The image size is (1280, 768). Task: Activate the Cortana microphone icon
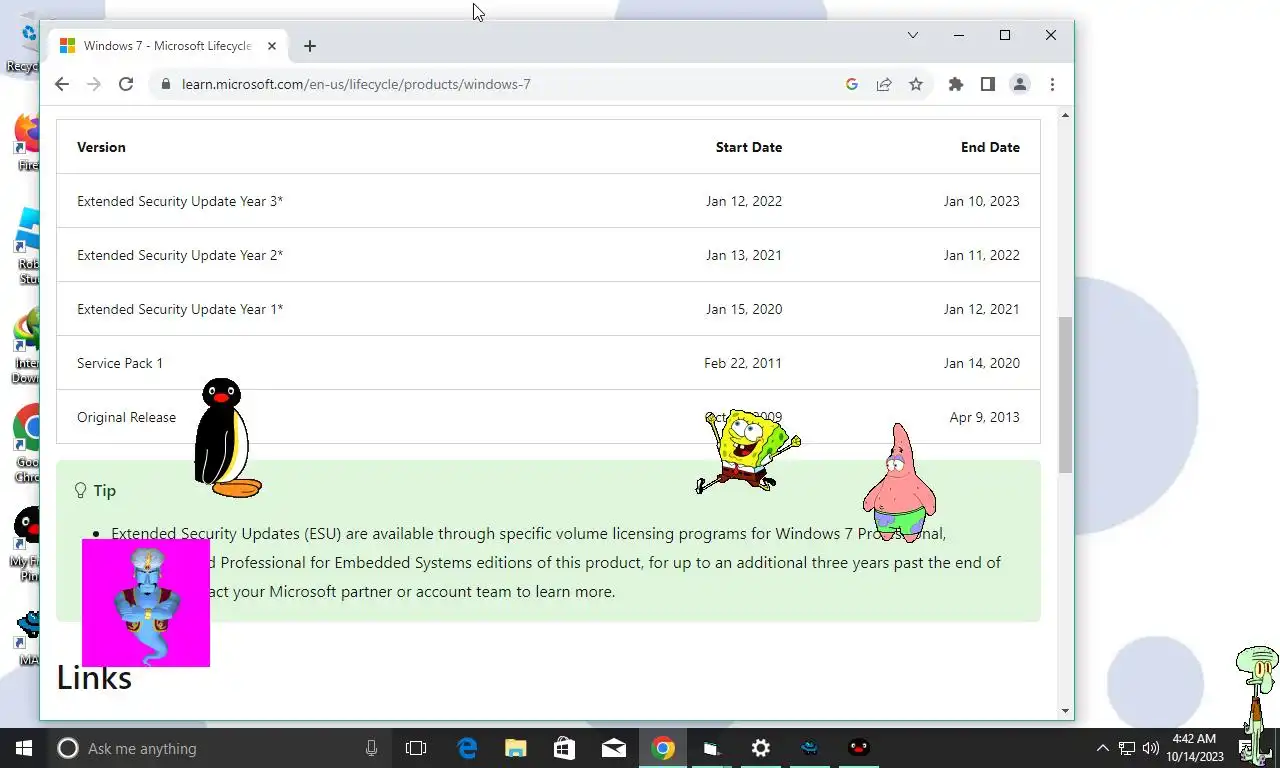coord(371,748)
